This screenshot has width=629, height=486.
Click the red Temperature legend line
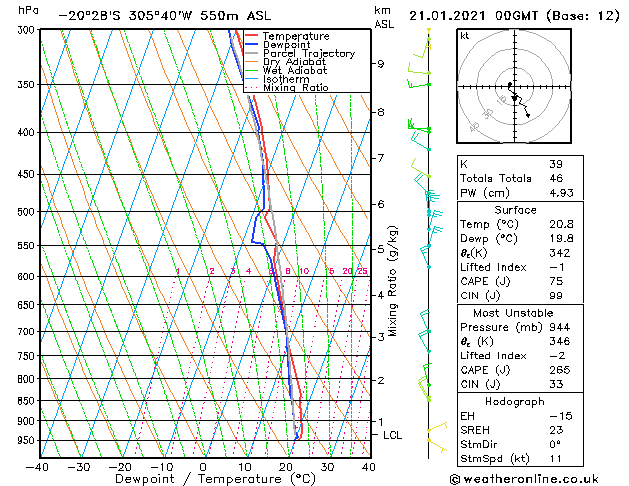tap(252, 36)
